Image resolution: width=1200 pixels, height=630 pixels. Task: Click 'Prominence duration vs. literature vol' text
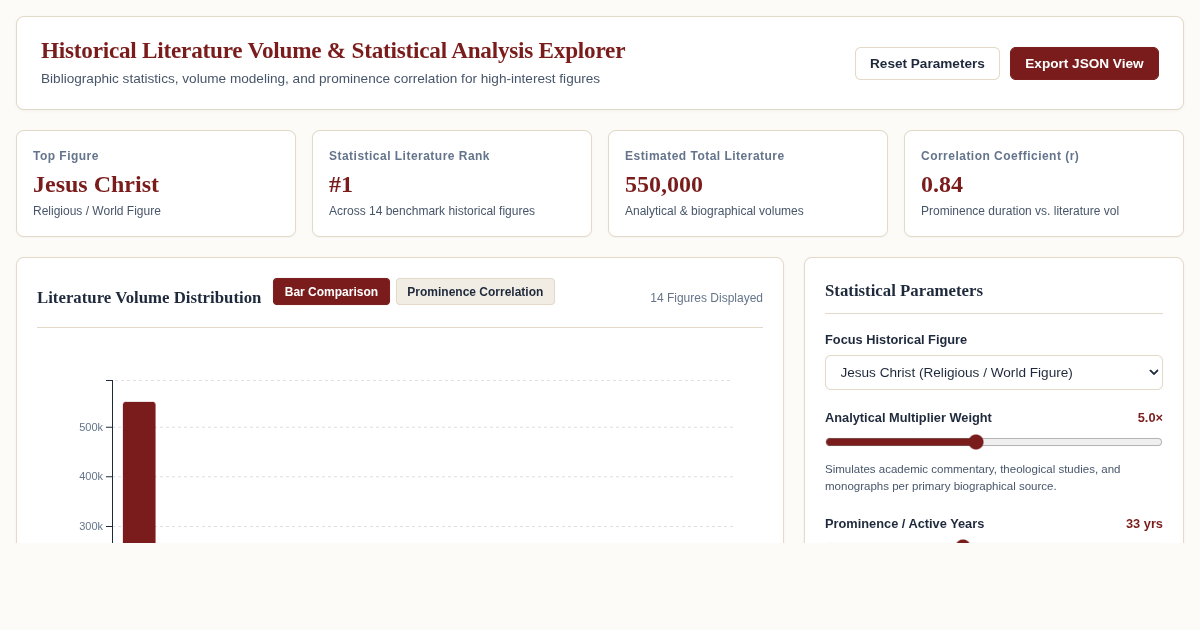1020,211
